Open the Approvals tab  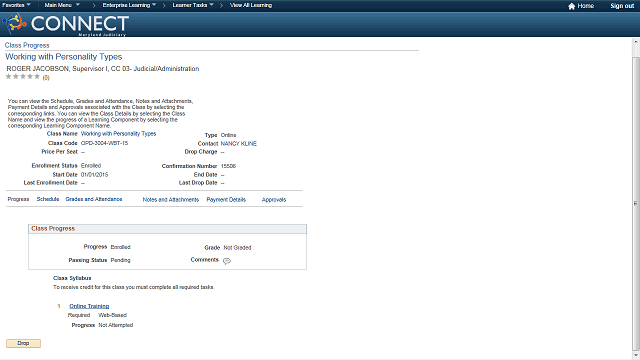[x=274, y=200]
